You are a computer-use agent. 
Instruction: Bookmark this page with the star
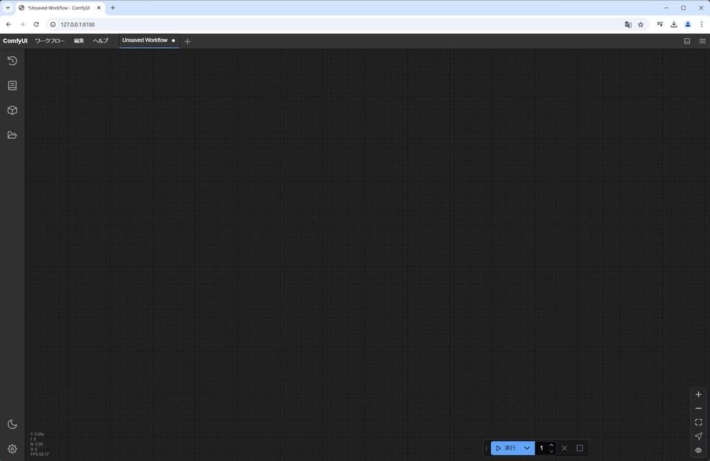pyautogui.click(x=641, y=24)
